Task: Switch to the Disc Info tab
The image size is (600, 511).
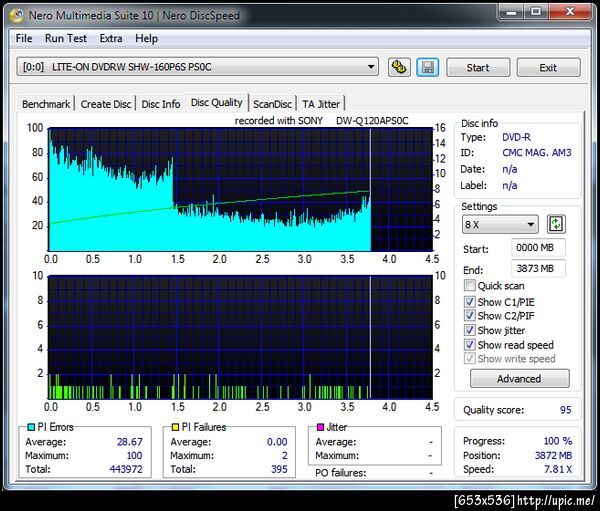Action: click(161, 104)
